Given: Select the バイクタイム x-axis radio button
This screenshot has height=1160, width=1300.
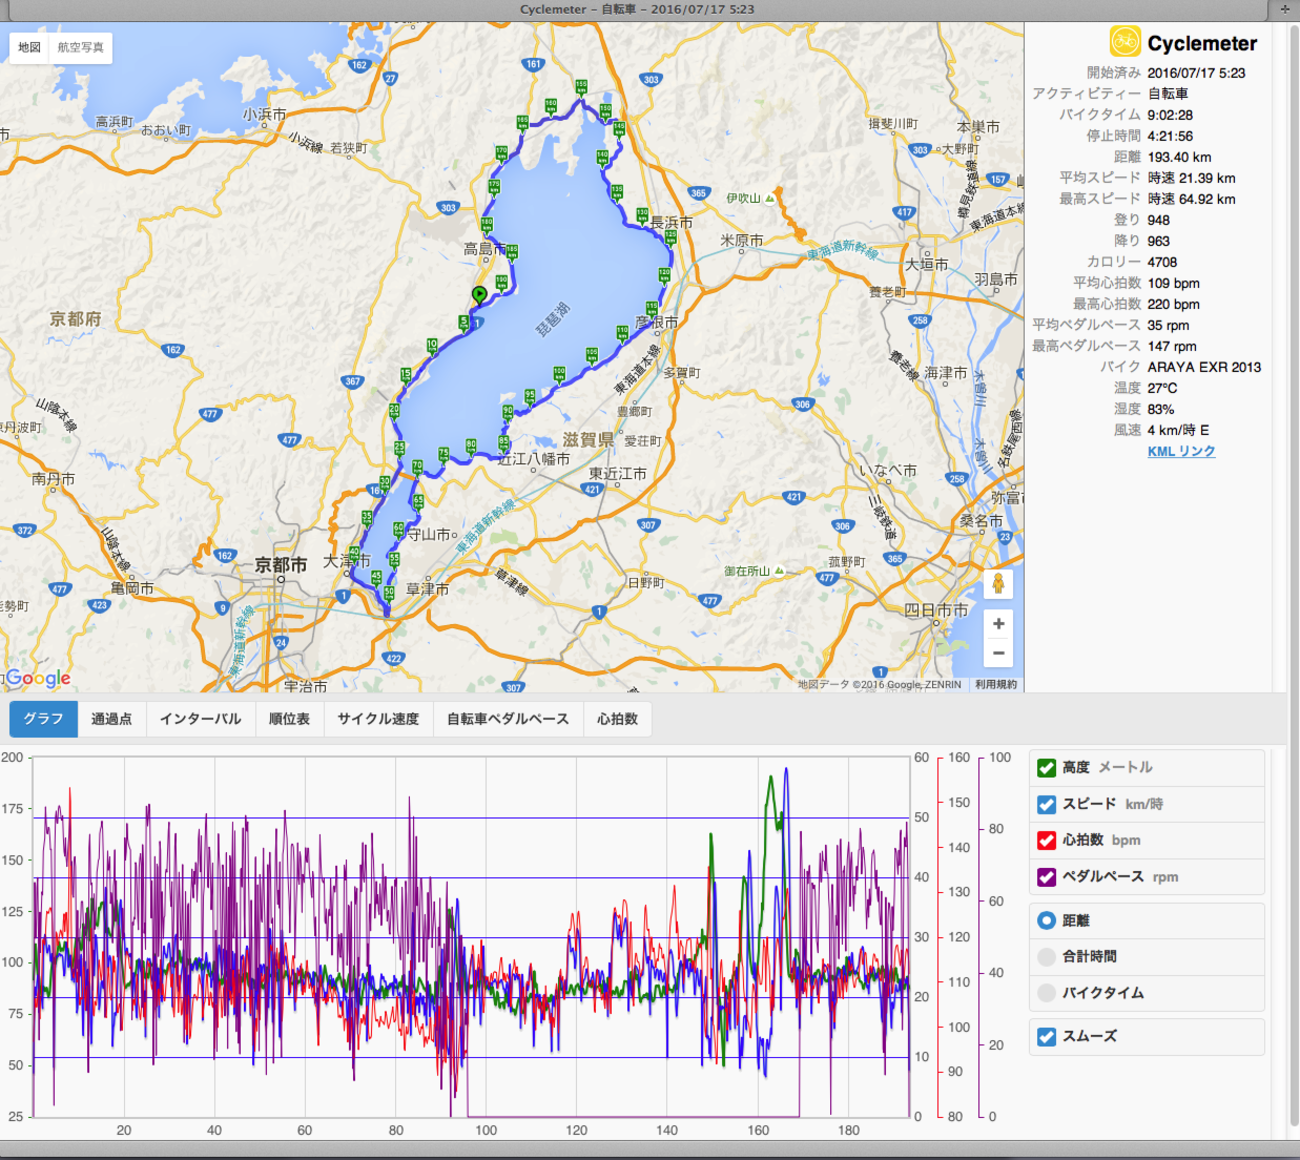Looking at the screenshot, I should (x=1046, y=993).
